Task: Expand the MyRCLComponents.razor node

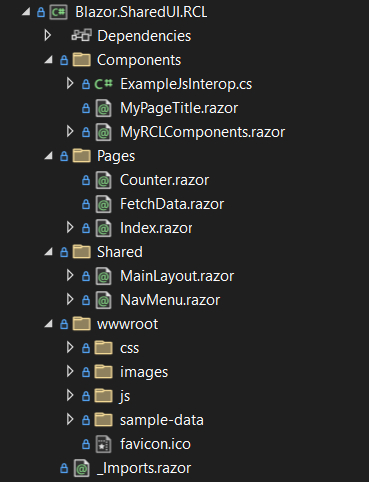Action: (x=70, y=132)
